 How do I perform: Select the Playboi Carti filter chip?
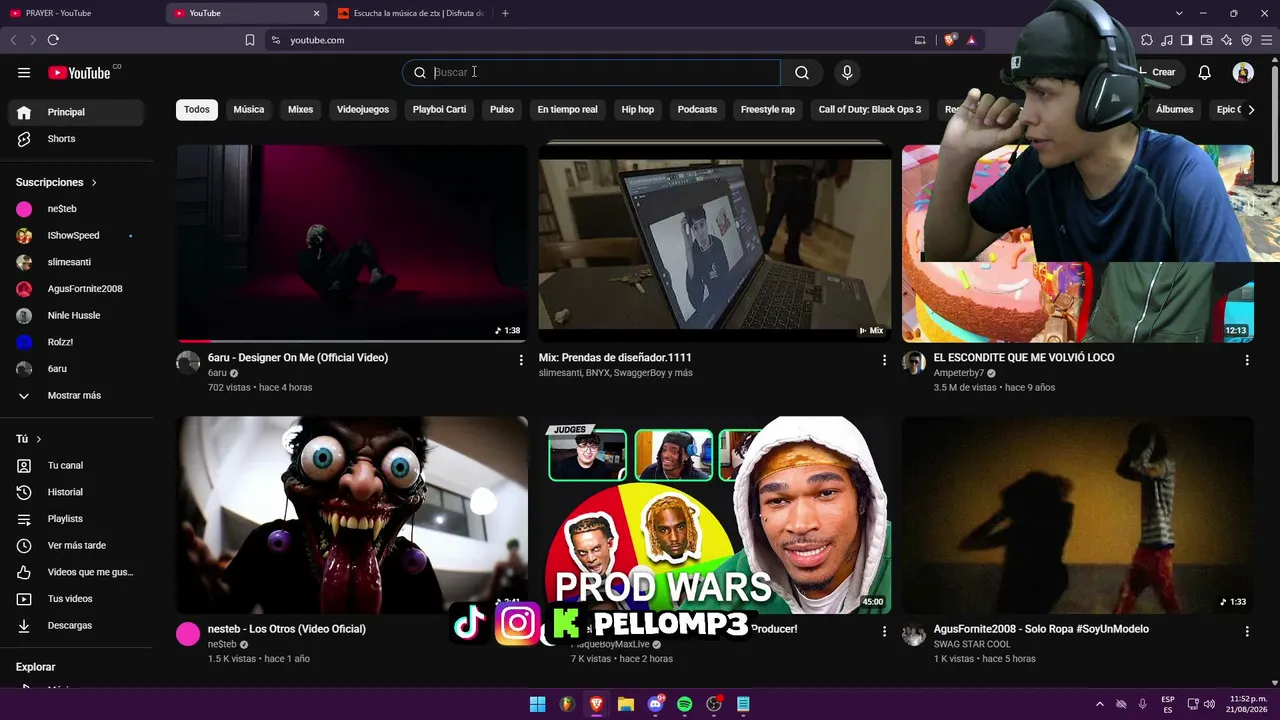[439, 109]
